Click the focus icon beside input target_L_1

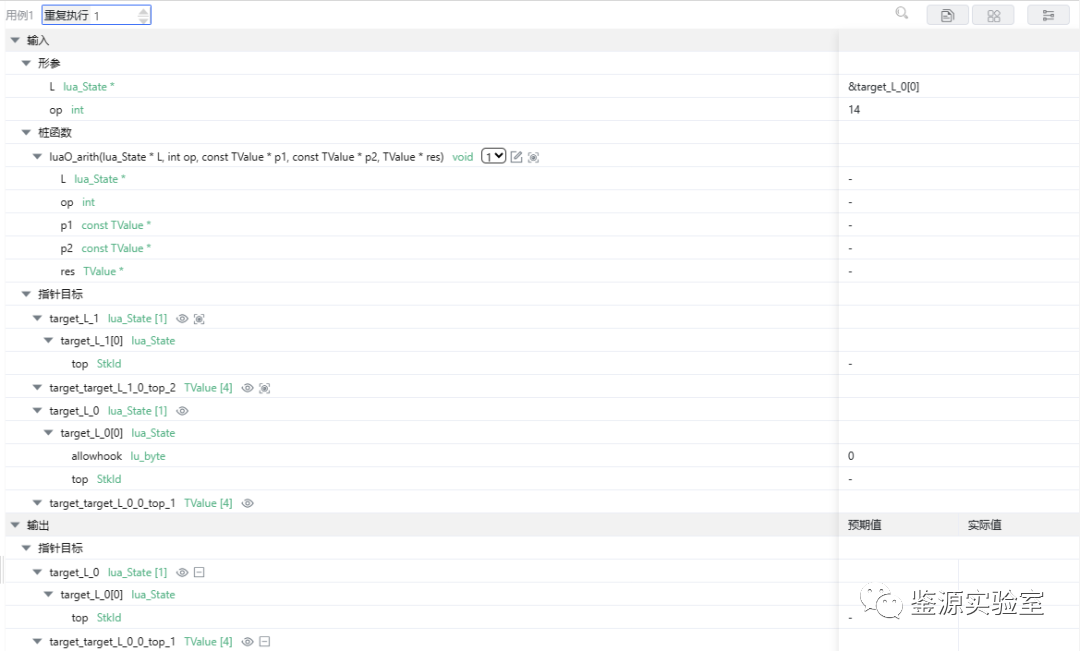coord(199,319)
